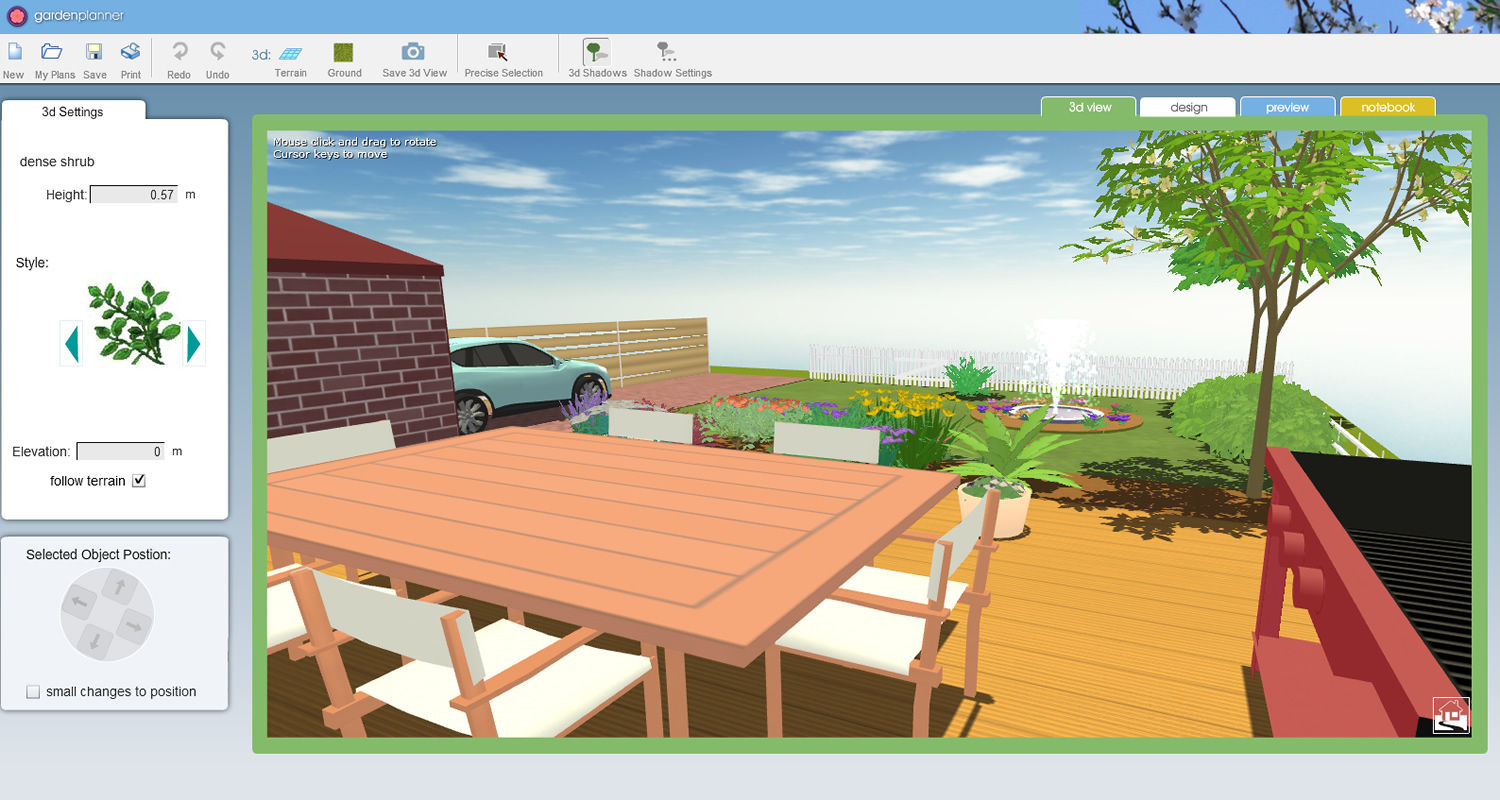Move selected object left arrow
This screenshot has height=800, width=1500.
coord(80,603)
